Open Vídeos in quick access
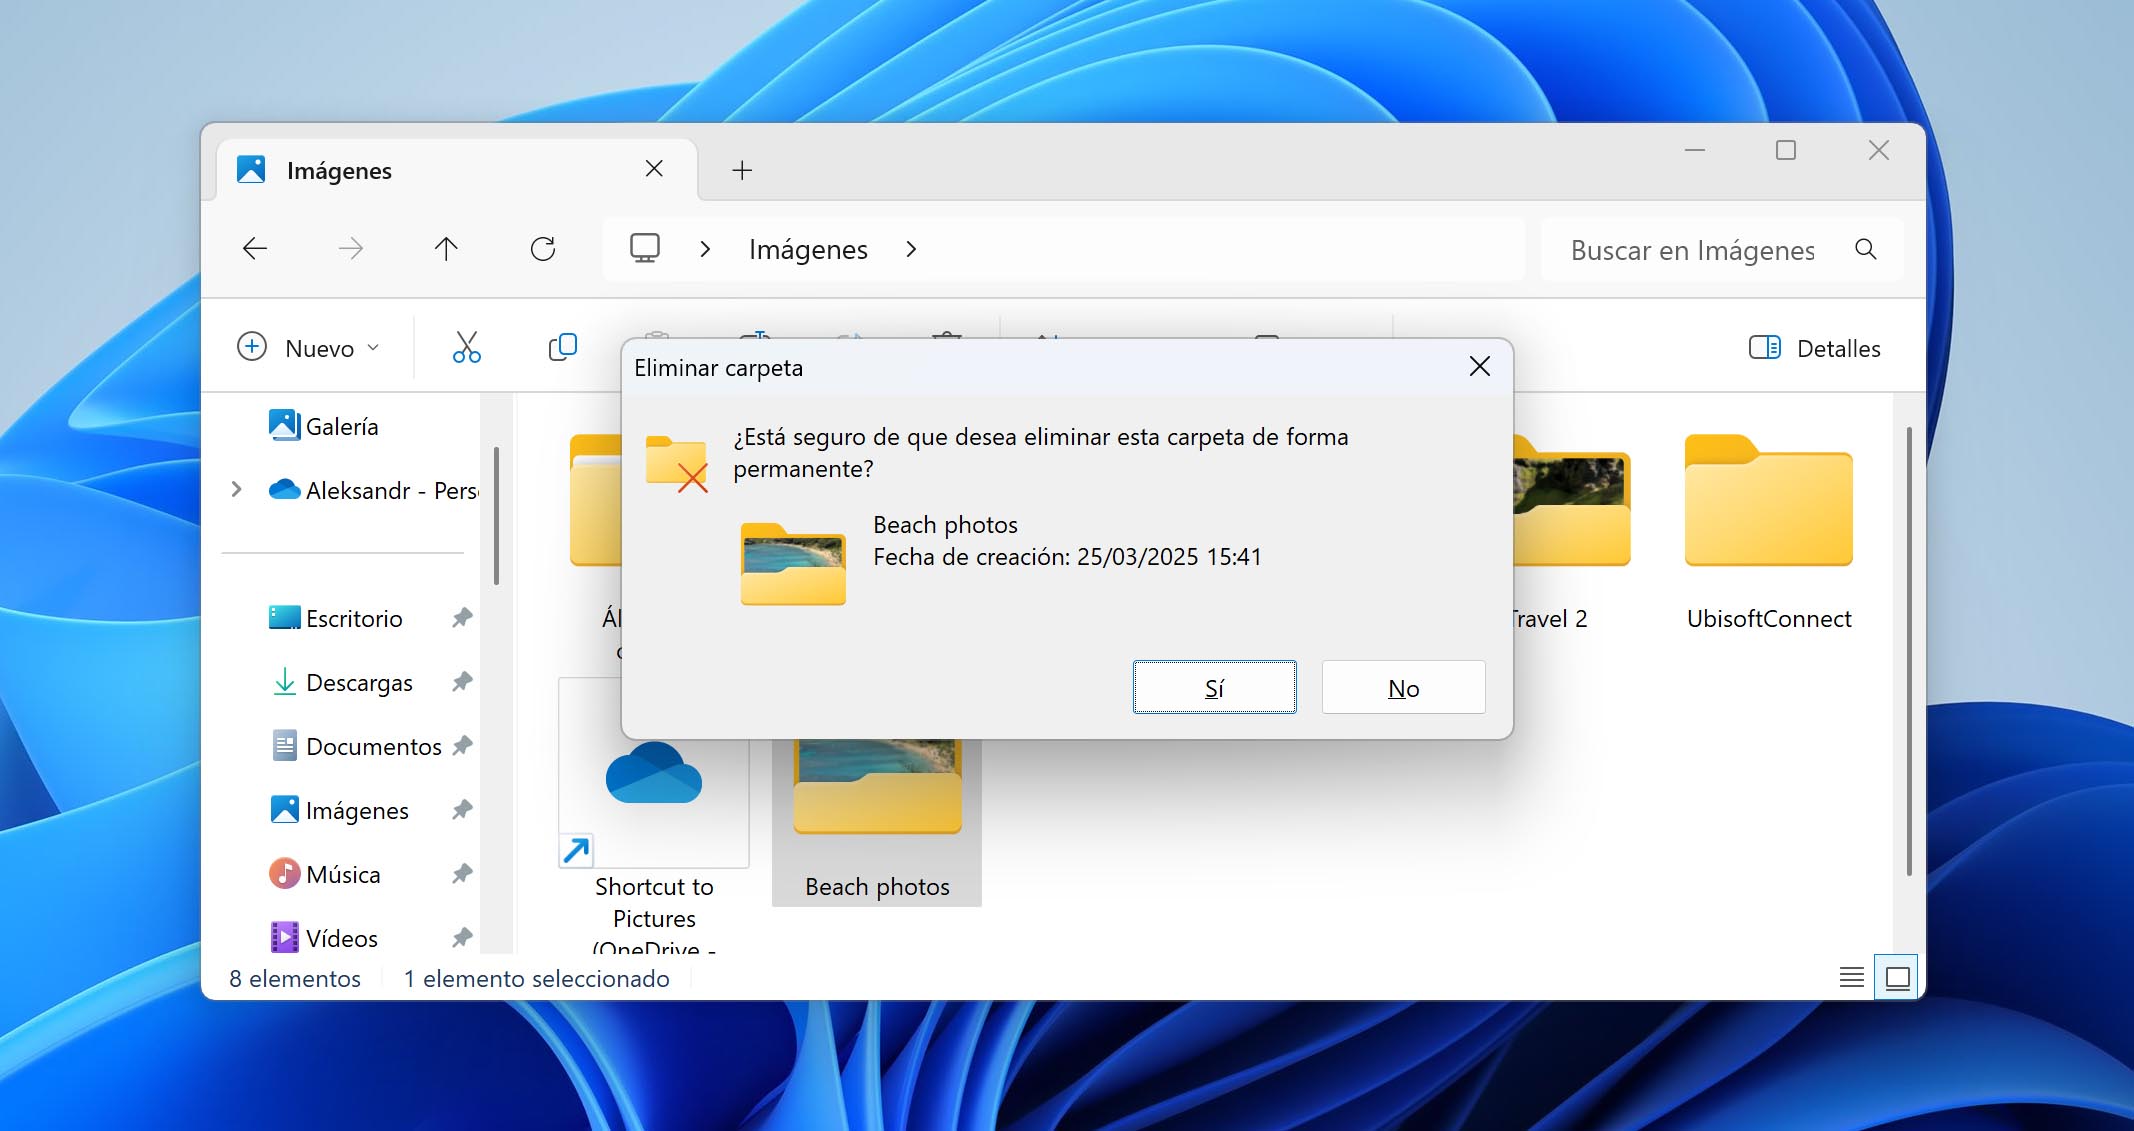The height and width of the screenshot is (1131, 2134). (324, 938)
